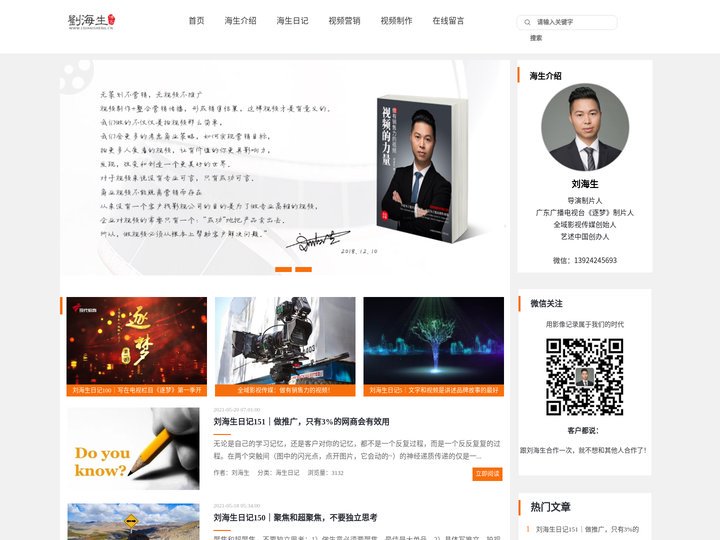
Task: Open the 逐梦 featured thumbnail
Action: 137,341
